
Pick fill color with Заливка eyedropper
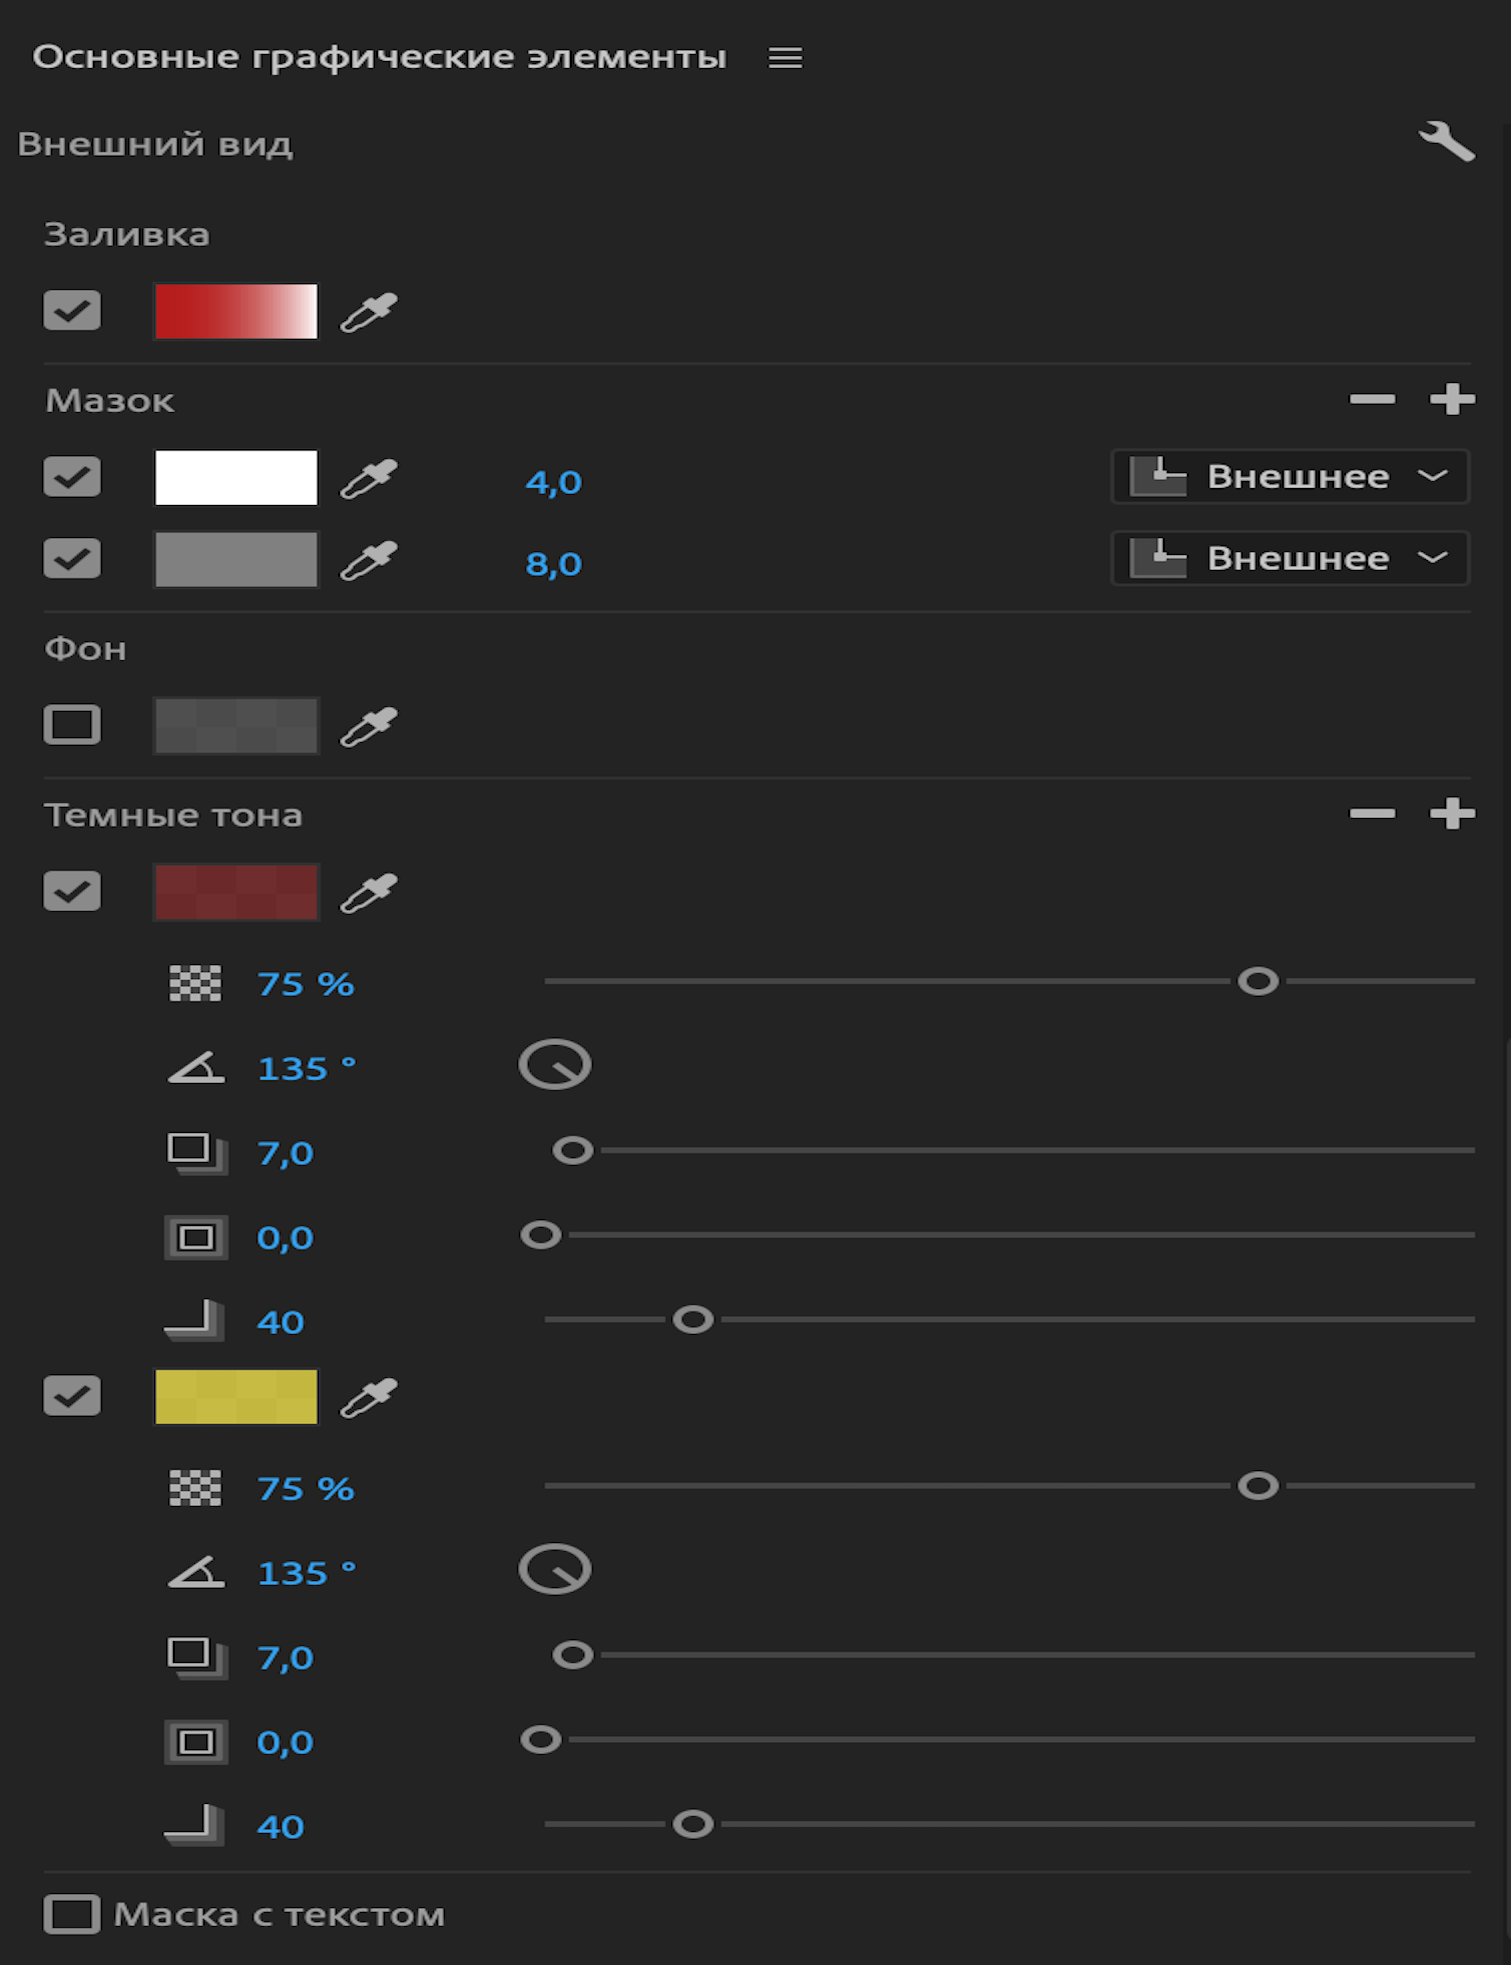369,312
